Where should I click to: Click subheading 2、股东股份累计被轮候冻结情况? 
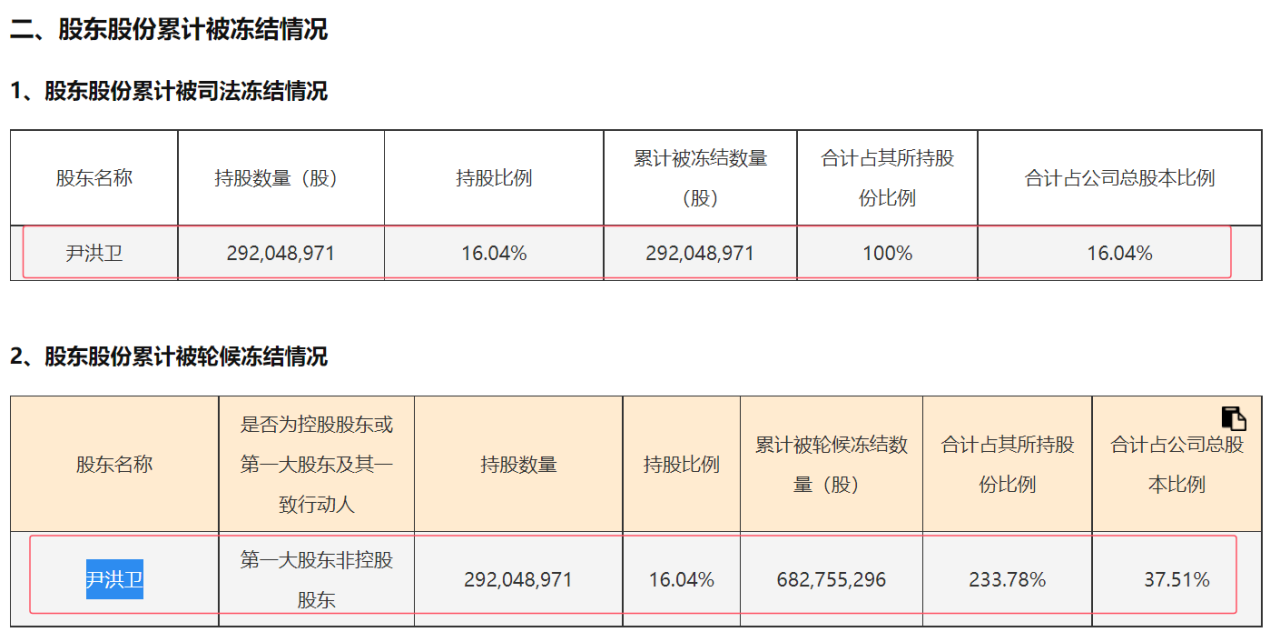169,356
